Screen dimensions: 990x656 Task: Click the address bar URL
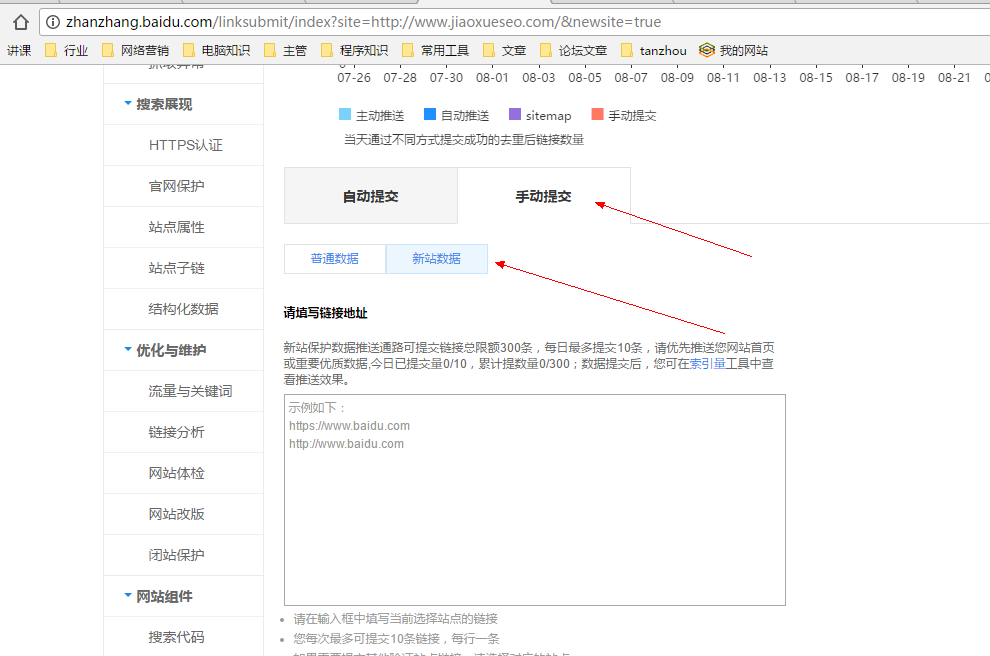[x=363, y=22]
